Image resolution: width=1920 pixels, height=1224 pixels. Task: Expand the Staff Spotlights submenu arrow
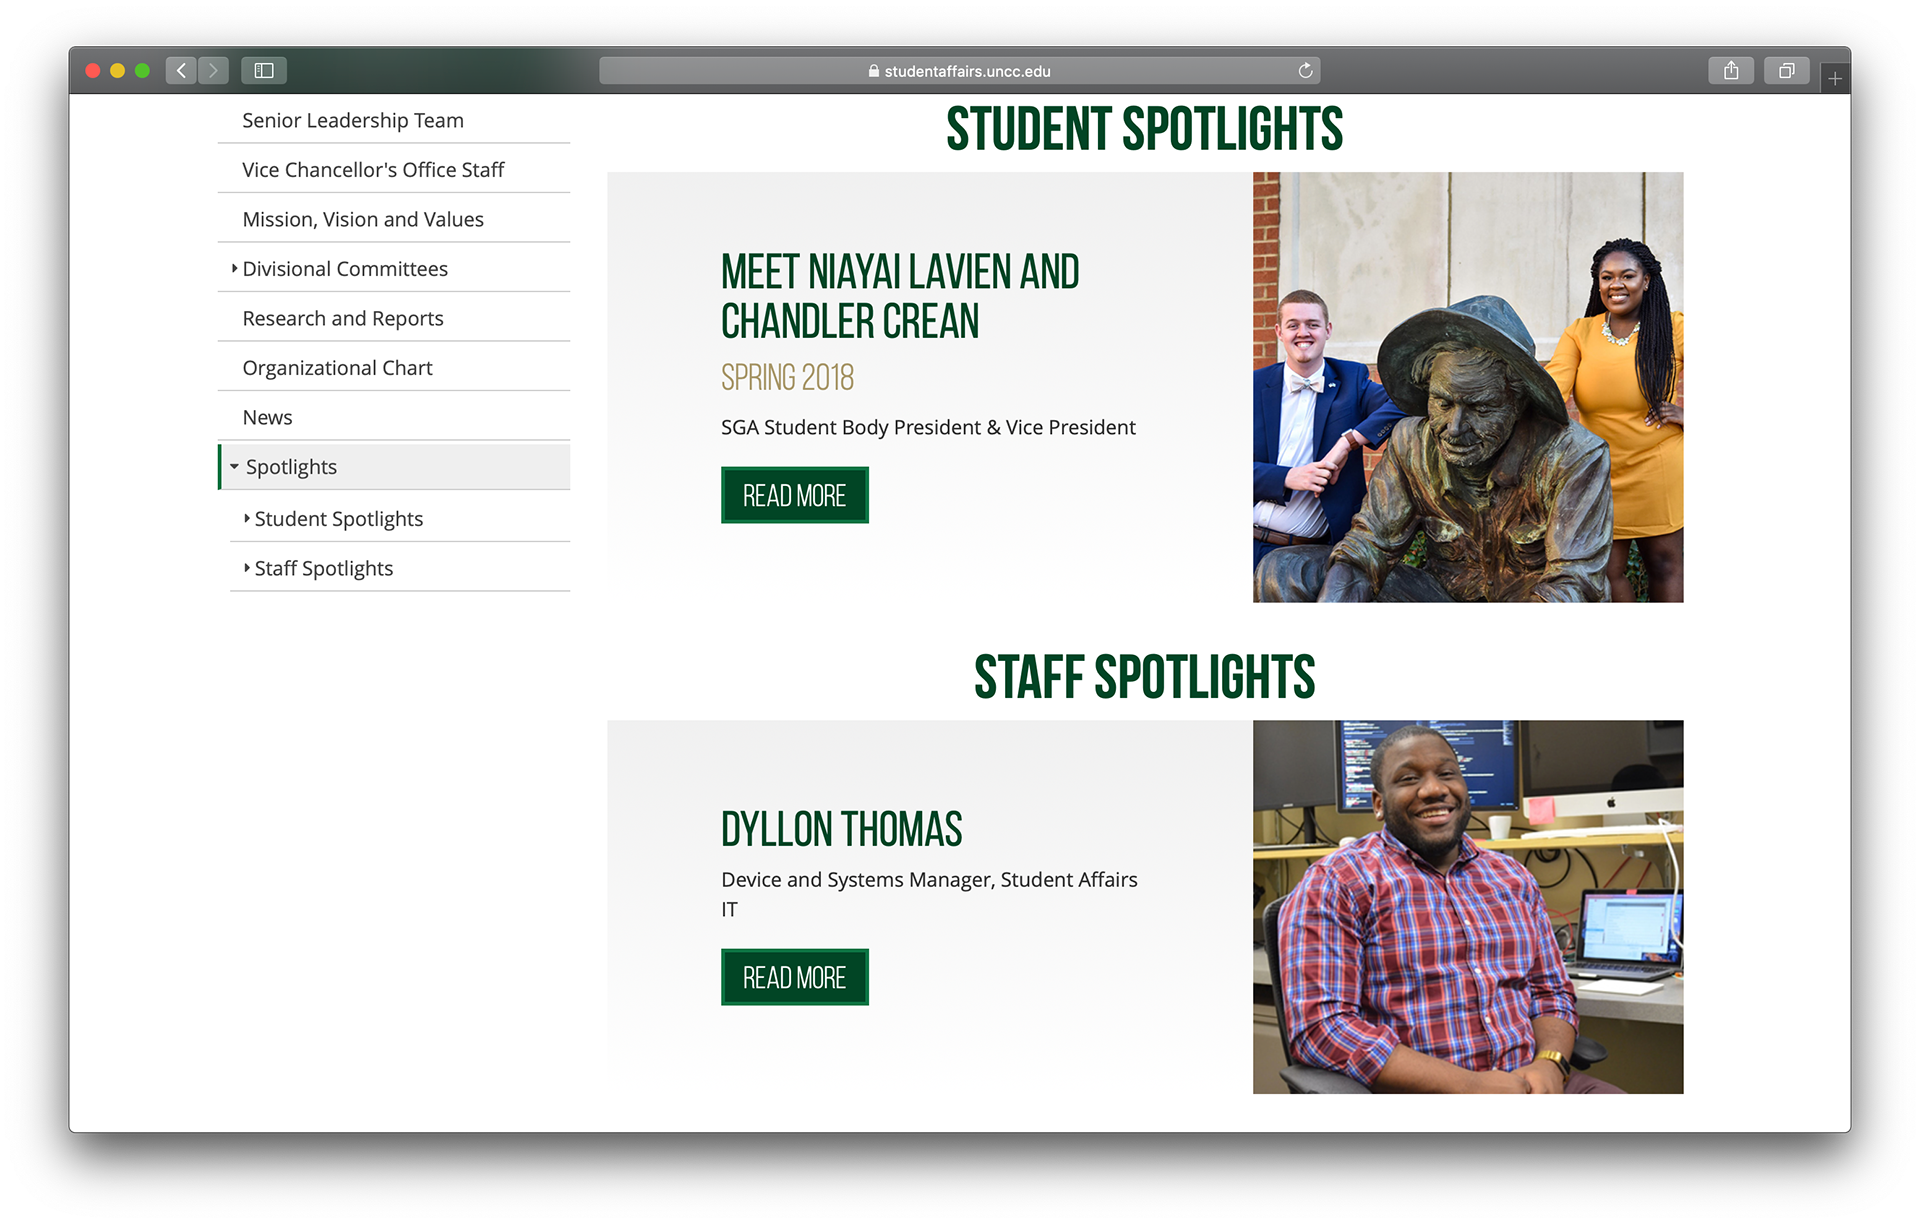point(247,567)
